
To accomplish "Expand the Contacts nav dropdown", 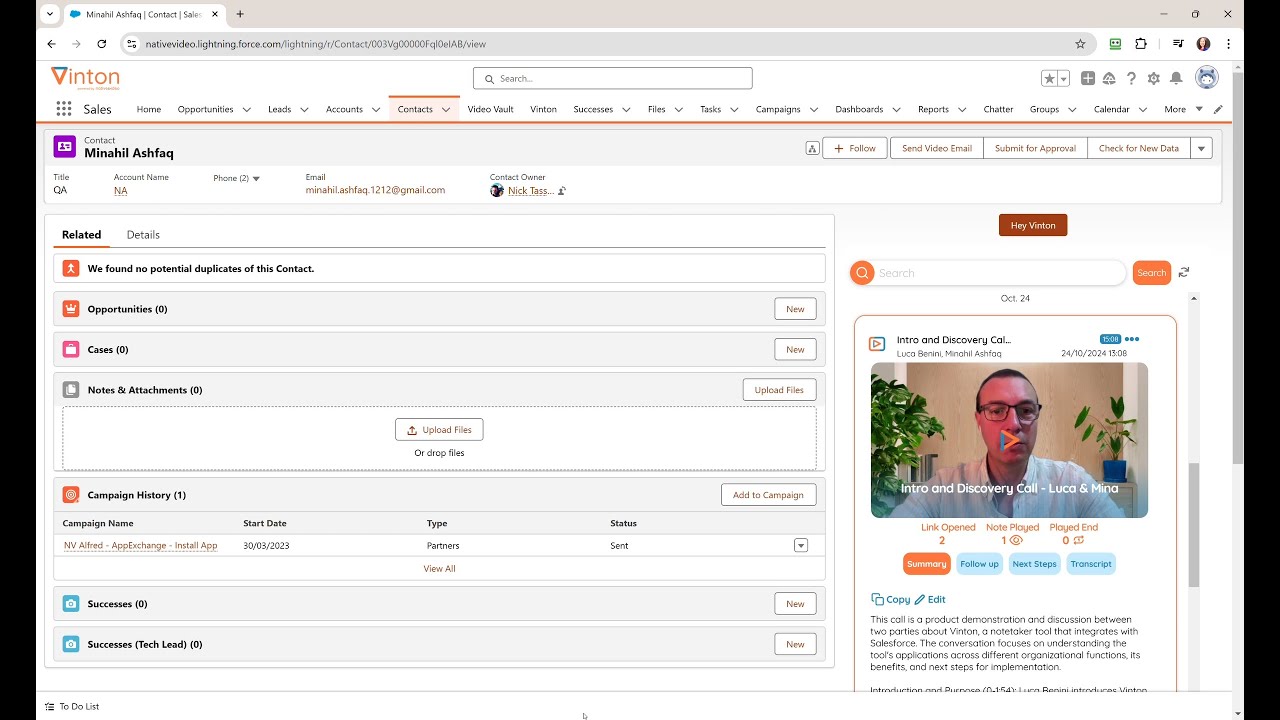I will (446, 109).
